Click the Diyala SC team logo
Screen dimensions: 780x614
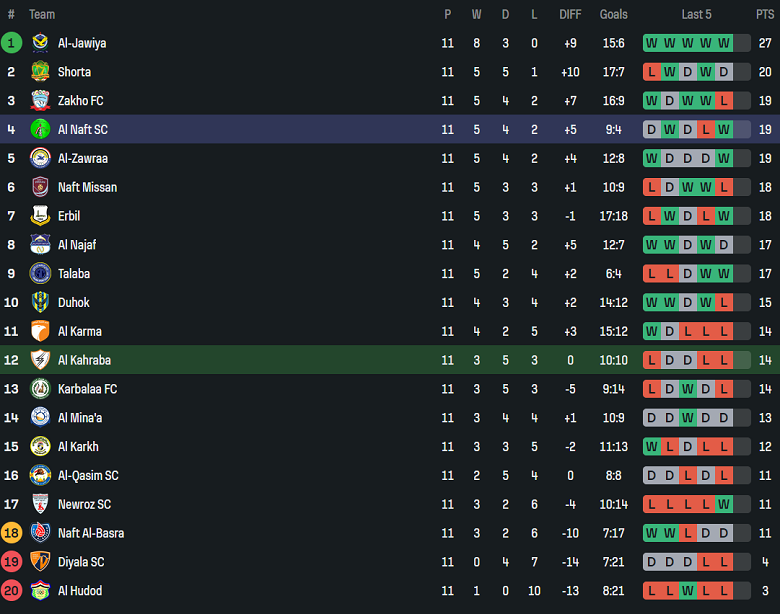[40, 562]
